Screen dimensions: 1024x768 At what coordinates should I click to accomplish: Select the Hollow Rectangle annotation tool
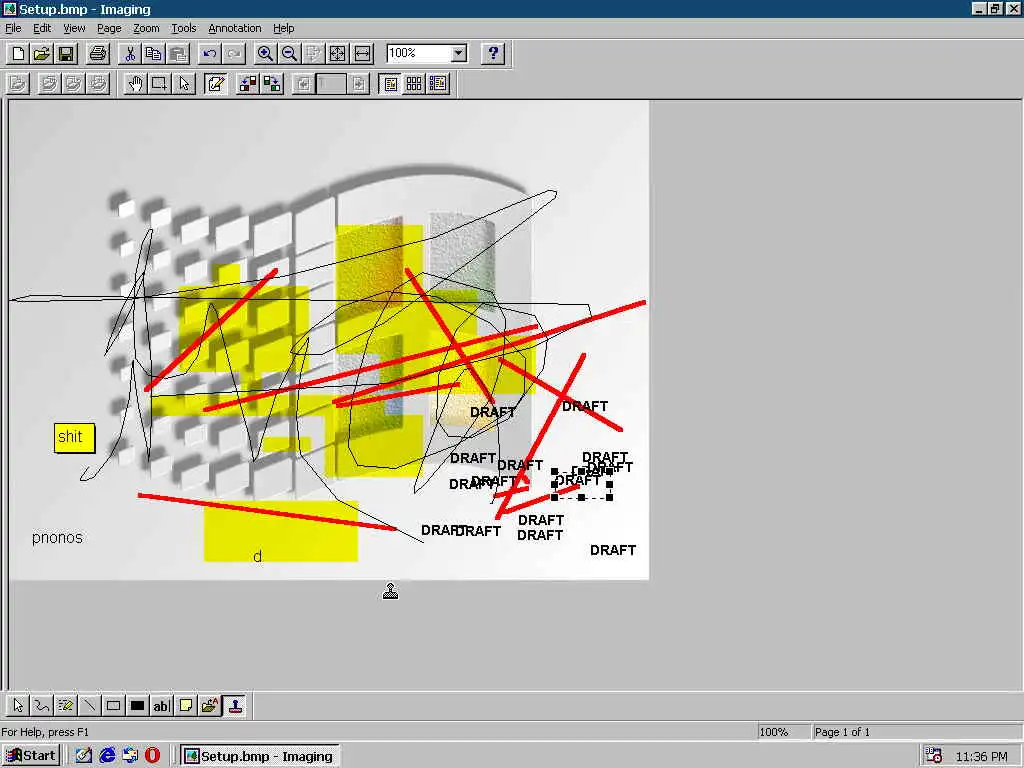click(114, 705)
